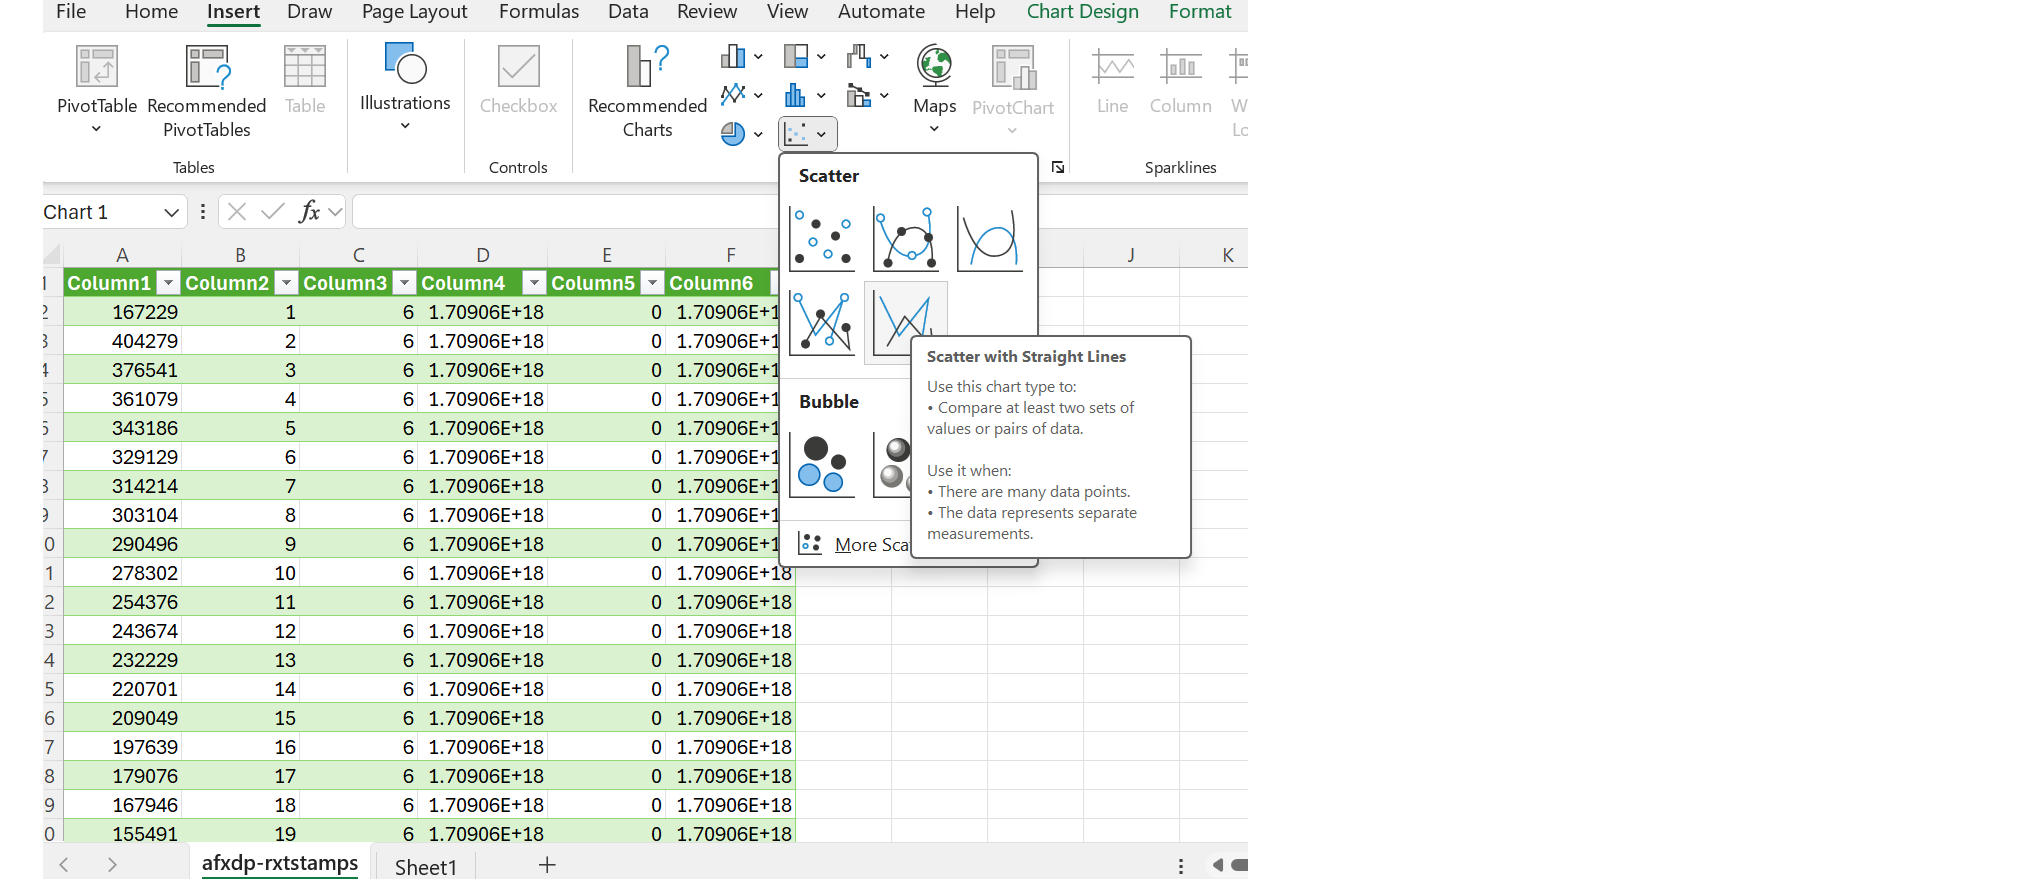Click the PivotTable icon

97,68
